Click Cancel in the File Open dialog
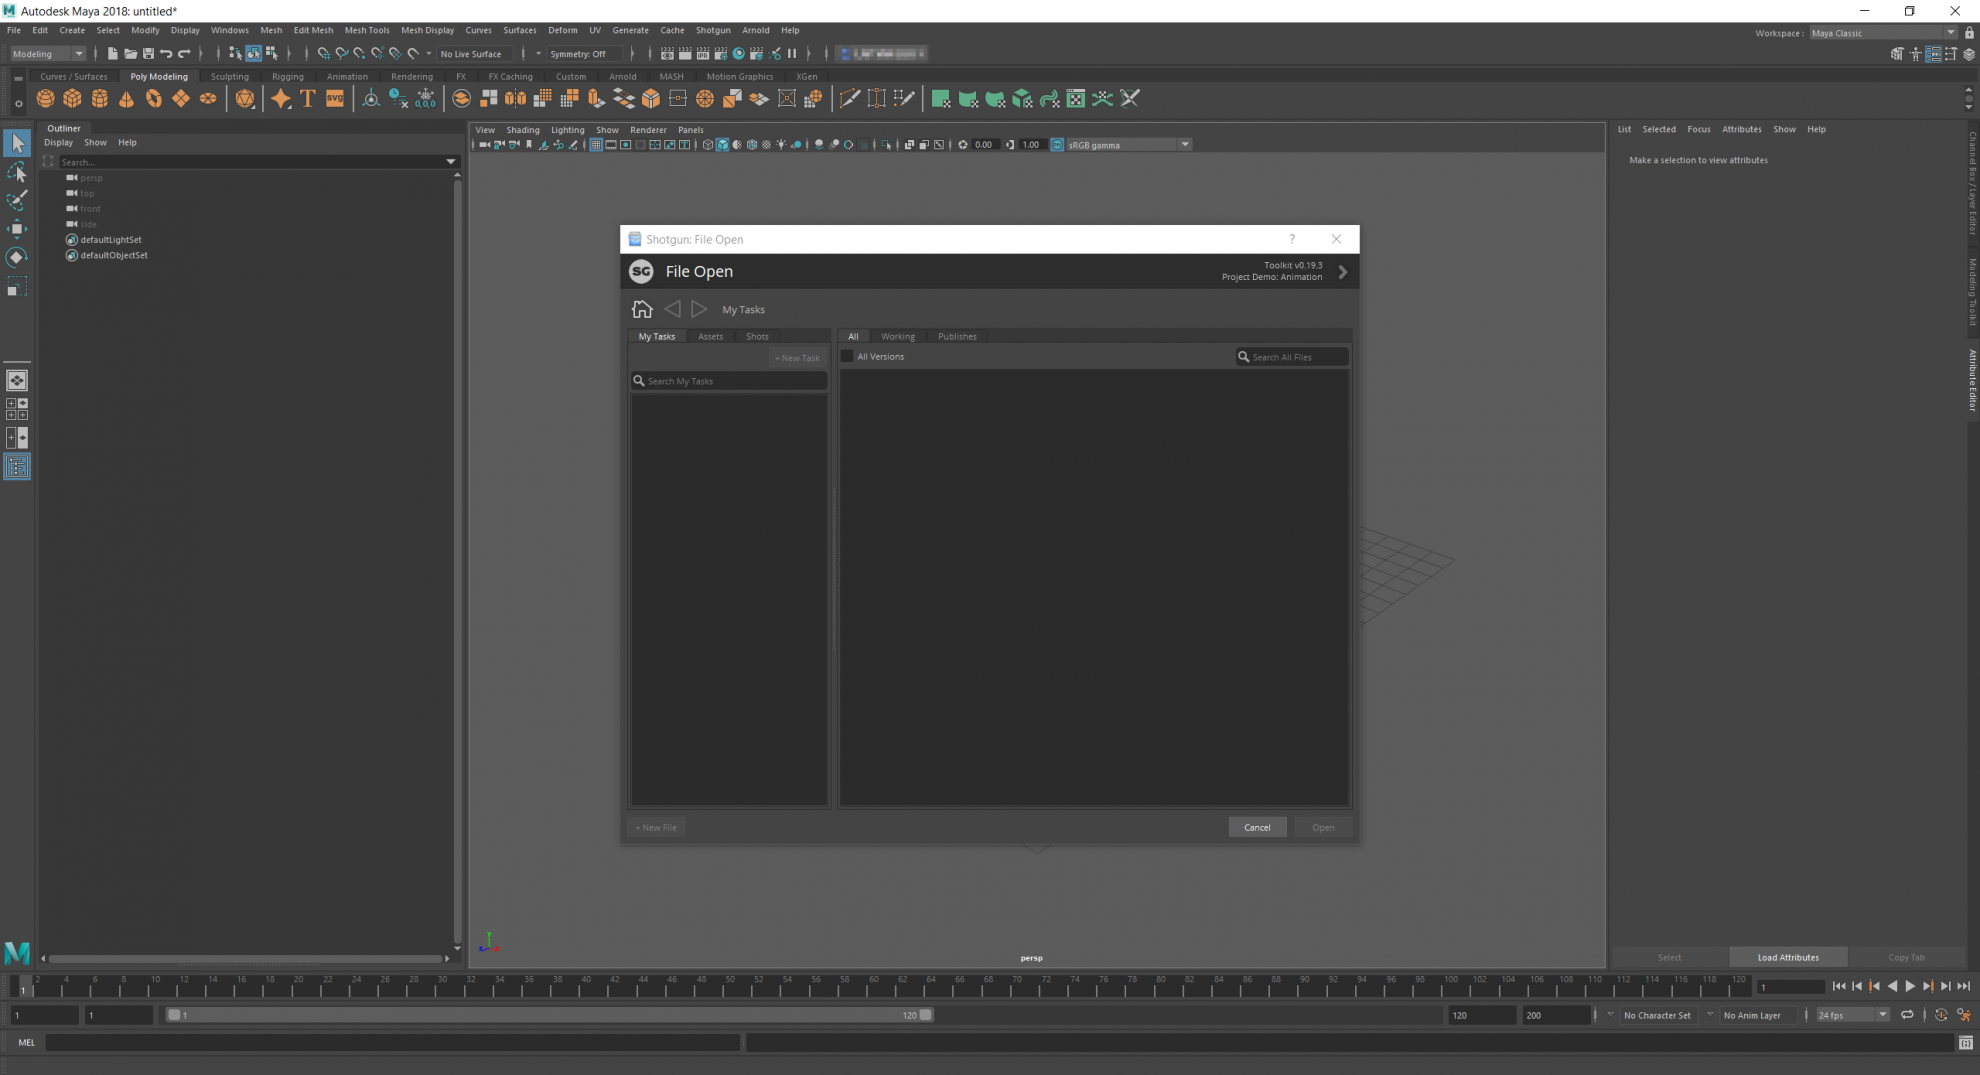The height and width of the screenshot is (1075, 1980). click(1257, 827)
